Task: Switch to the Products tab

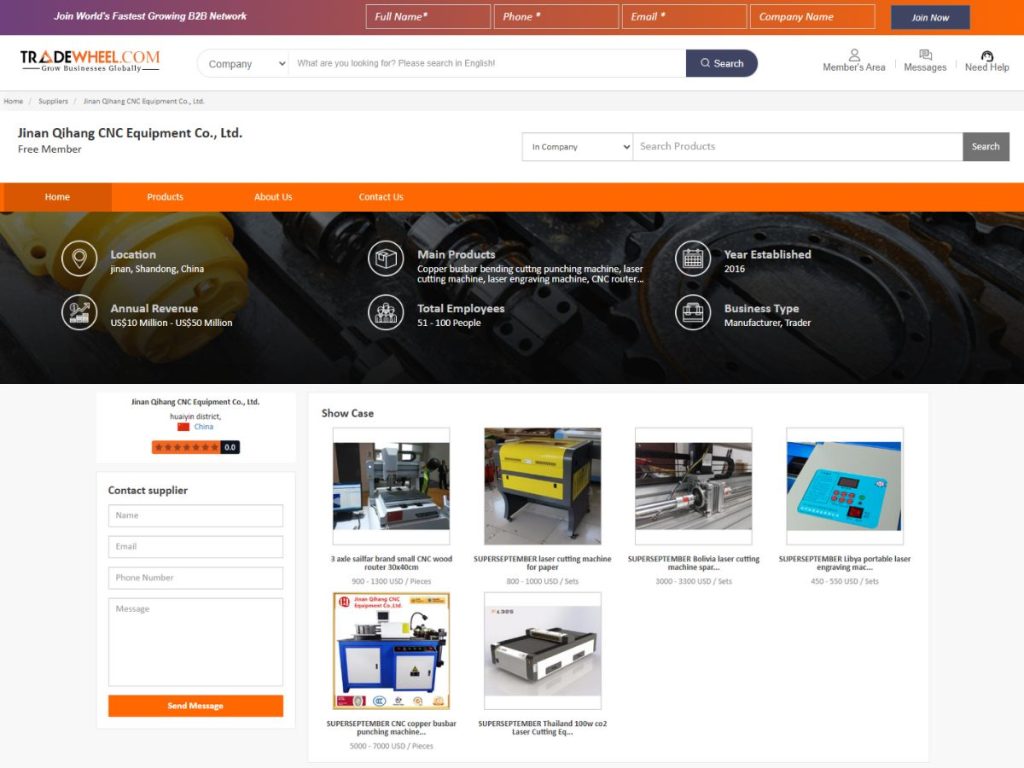Action: [x=165, y=197]
